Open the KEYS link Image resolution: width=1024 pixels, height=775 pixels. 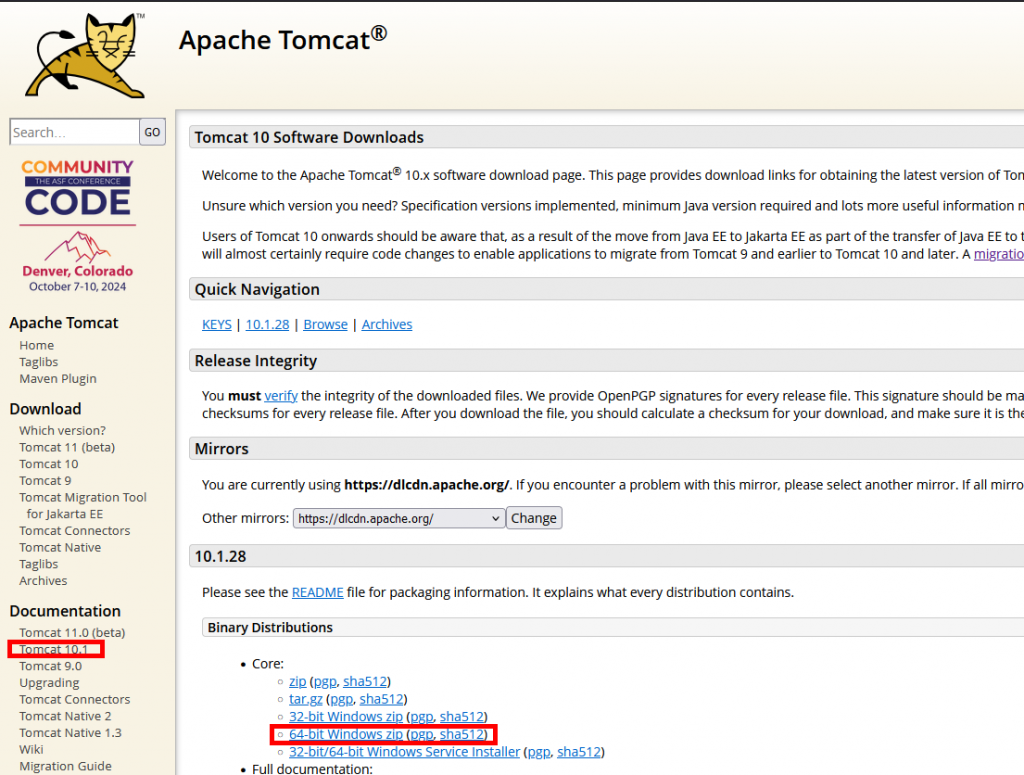(217, 324)
